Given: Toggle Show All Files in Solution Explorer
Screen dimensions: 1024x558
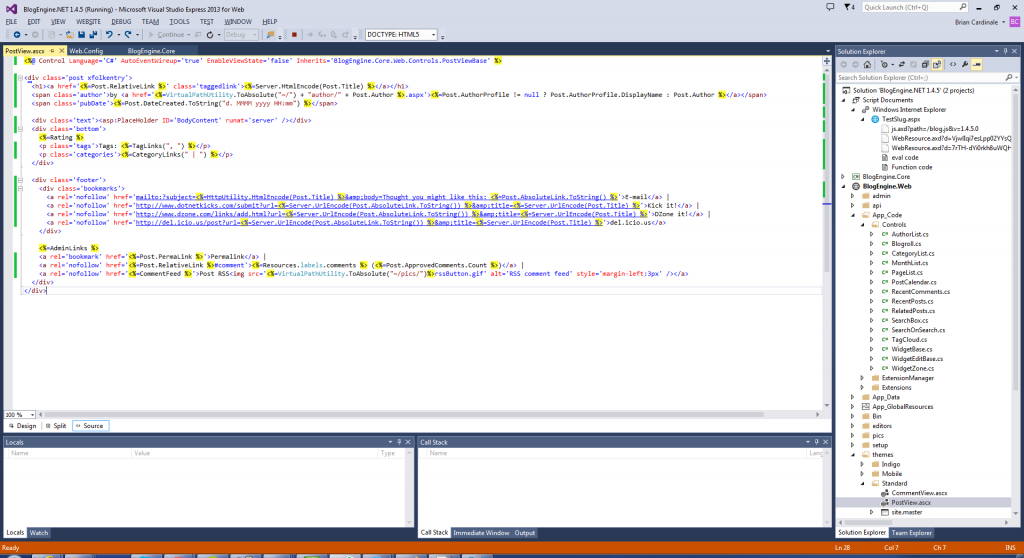Looking at the screenshot, I should pyautogui.click(x=936, y=64).
